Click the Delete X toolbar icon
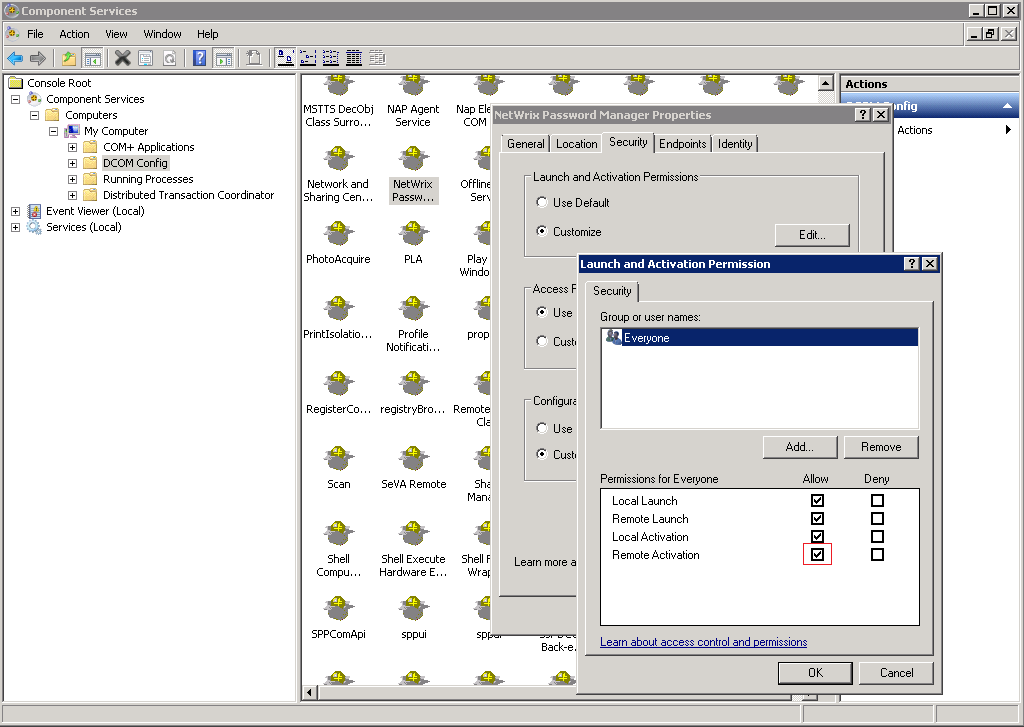This screenshot has width=1024, height=727. click(122, 58)
